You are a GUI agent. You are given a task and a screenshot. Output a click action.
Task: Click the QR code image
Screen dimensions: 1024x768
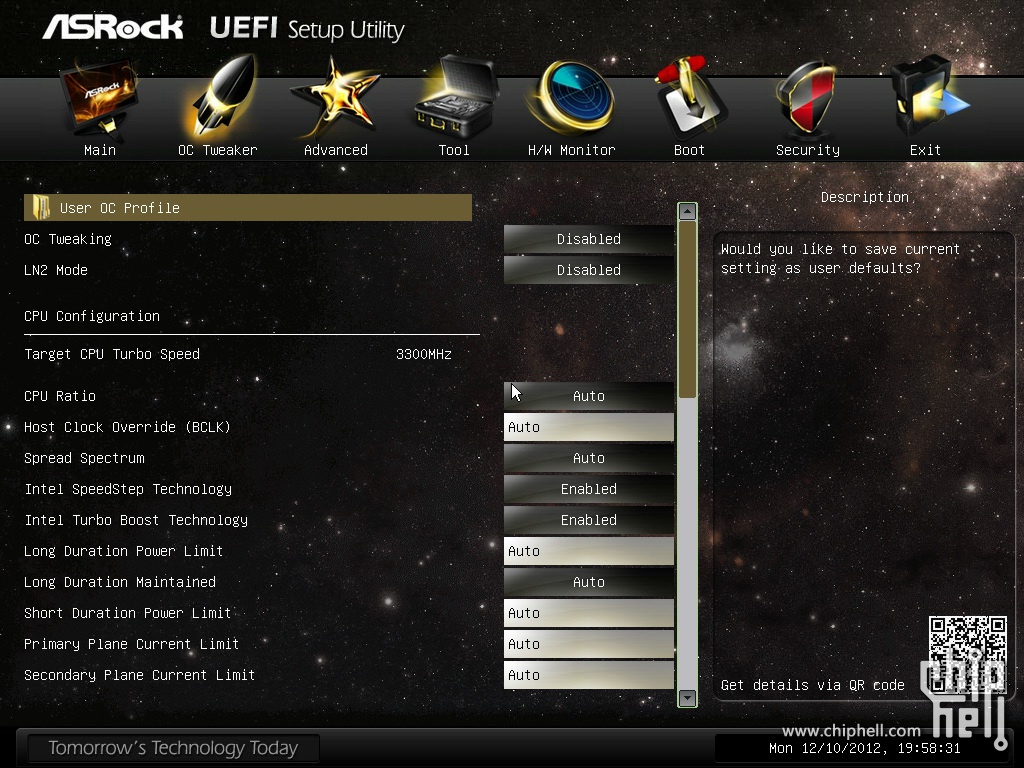(967, 654)
